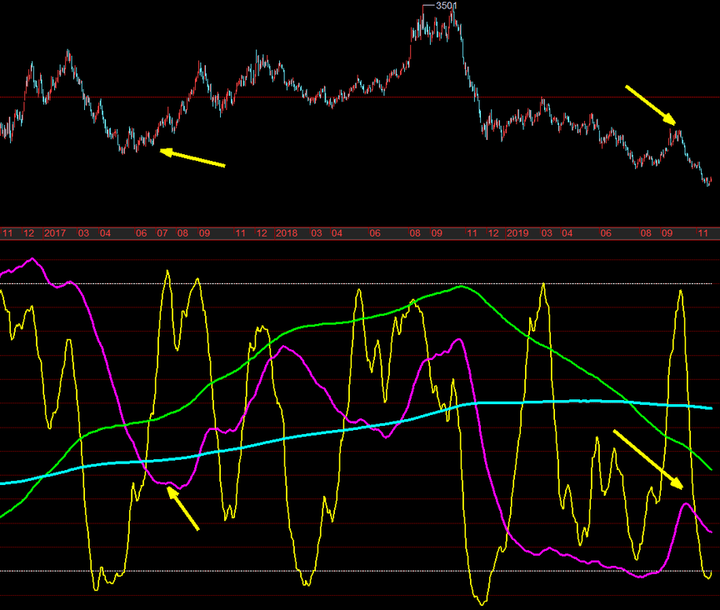Click the 06 month marker within 2019
The height and width of the screenshot is (610, 720).
606,233
